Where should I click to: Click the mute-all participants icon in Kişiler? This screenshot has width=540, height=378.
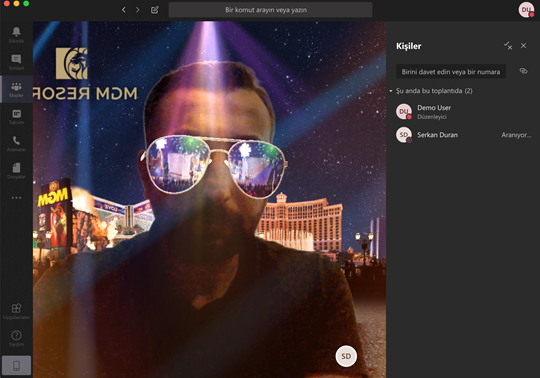click(508, 46)
